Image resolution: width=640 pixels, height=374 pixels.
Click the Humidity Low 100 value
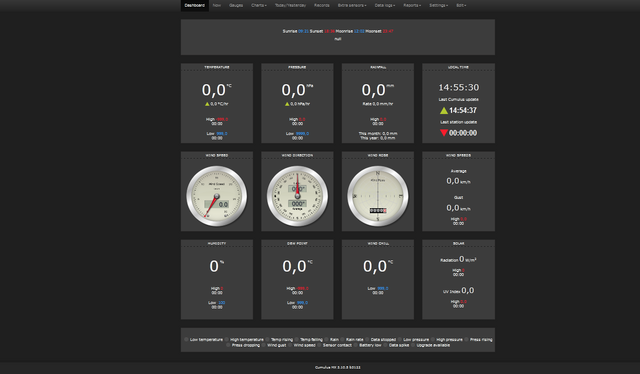click(221, 303)
